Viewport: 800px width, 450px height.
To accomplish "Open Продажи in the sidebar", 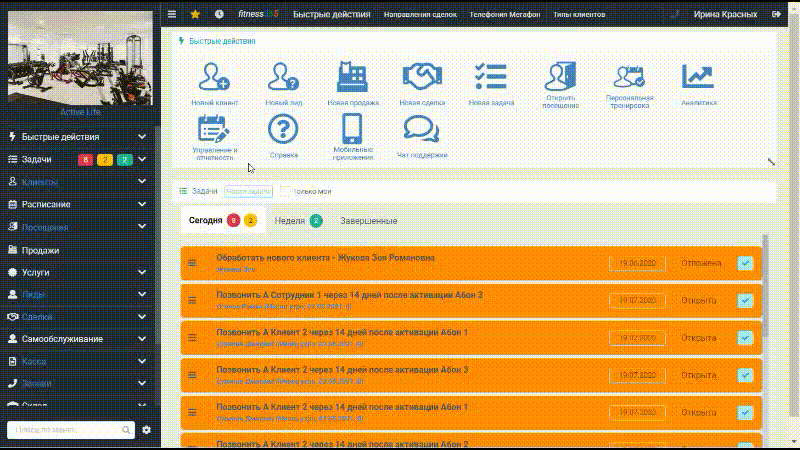I will coord(40,251).
